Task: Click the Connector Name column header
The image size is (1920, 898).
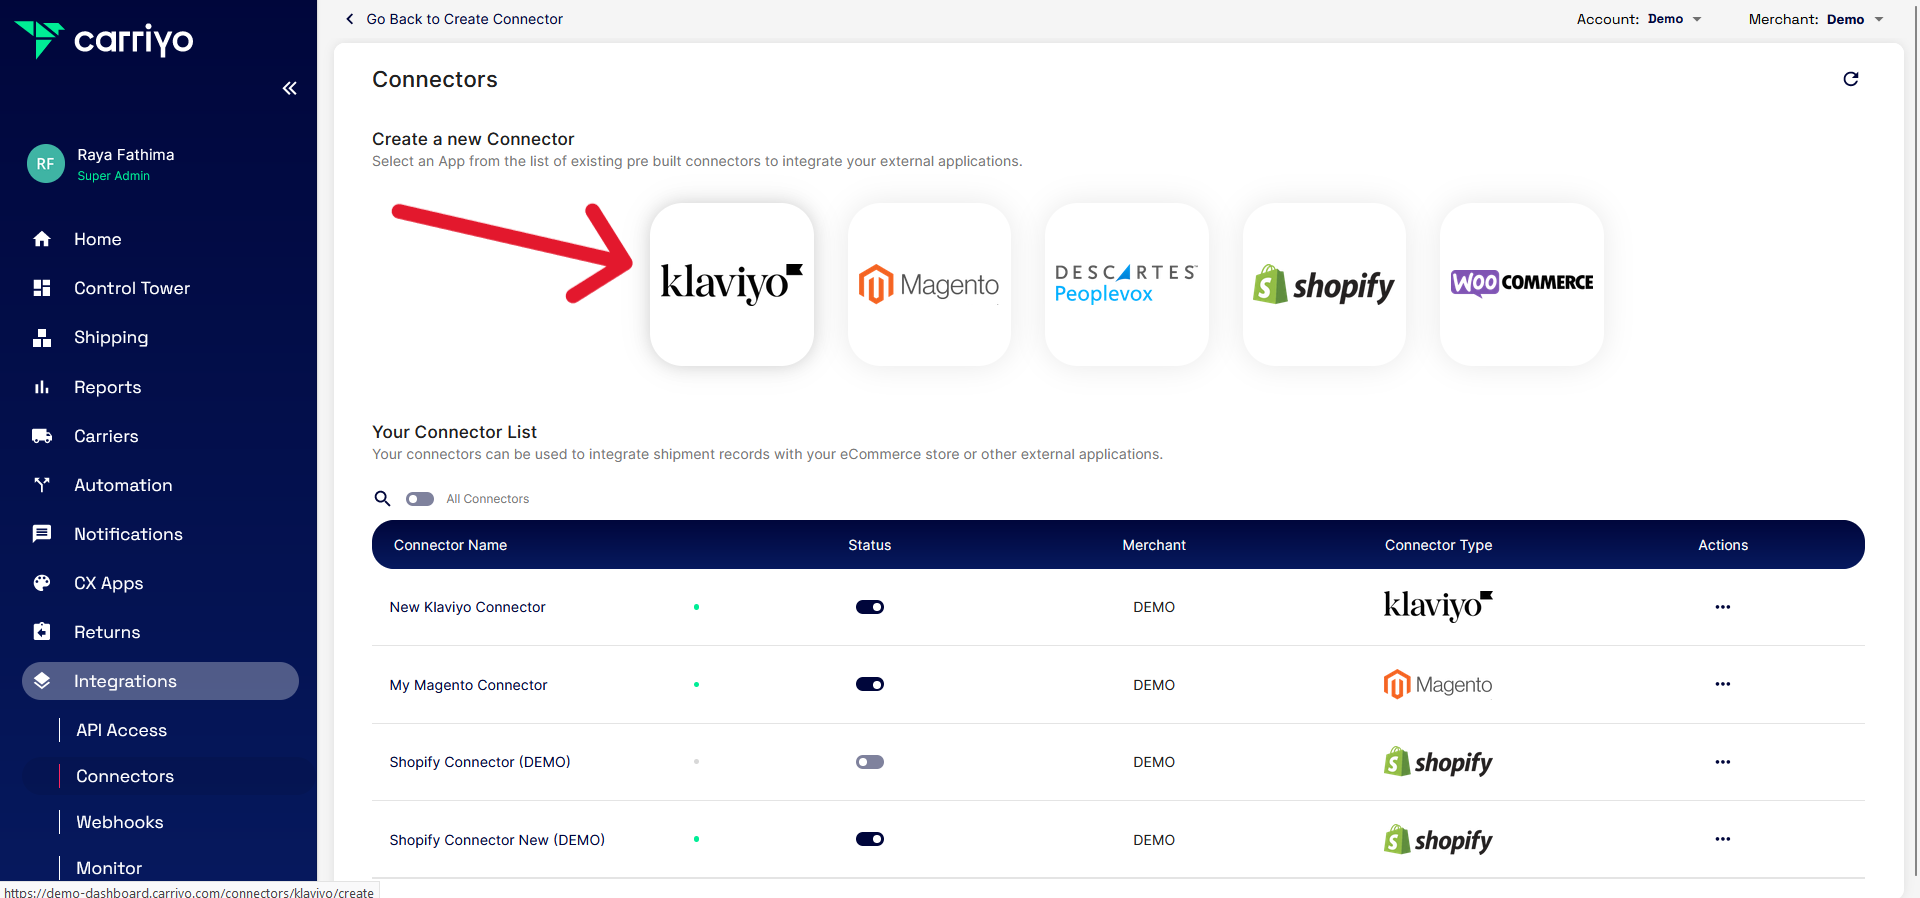Action: pos(450,545)
